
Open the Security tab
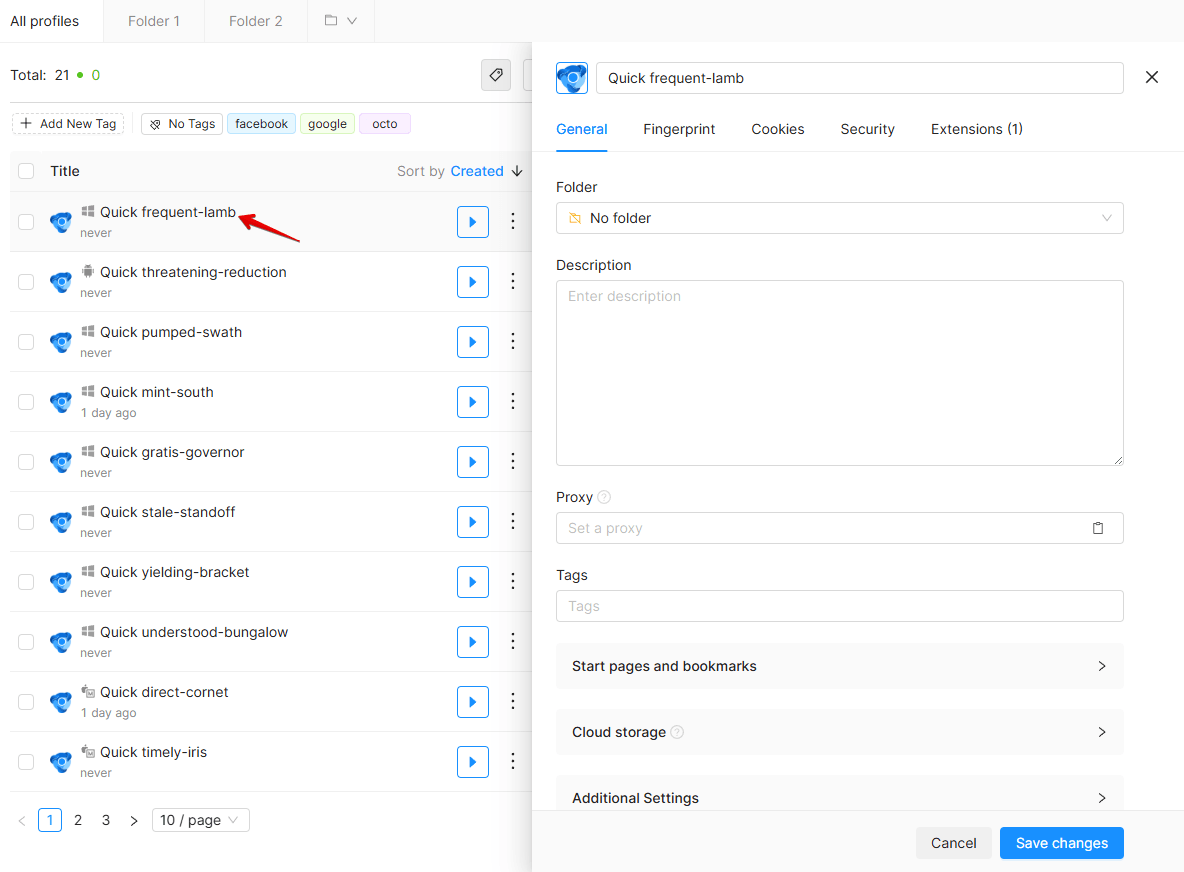(868, 129)
